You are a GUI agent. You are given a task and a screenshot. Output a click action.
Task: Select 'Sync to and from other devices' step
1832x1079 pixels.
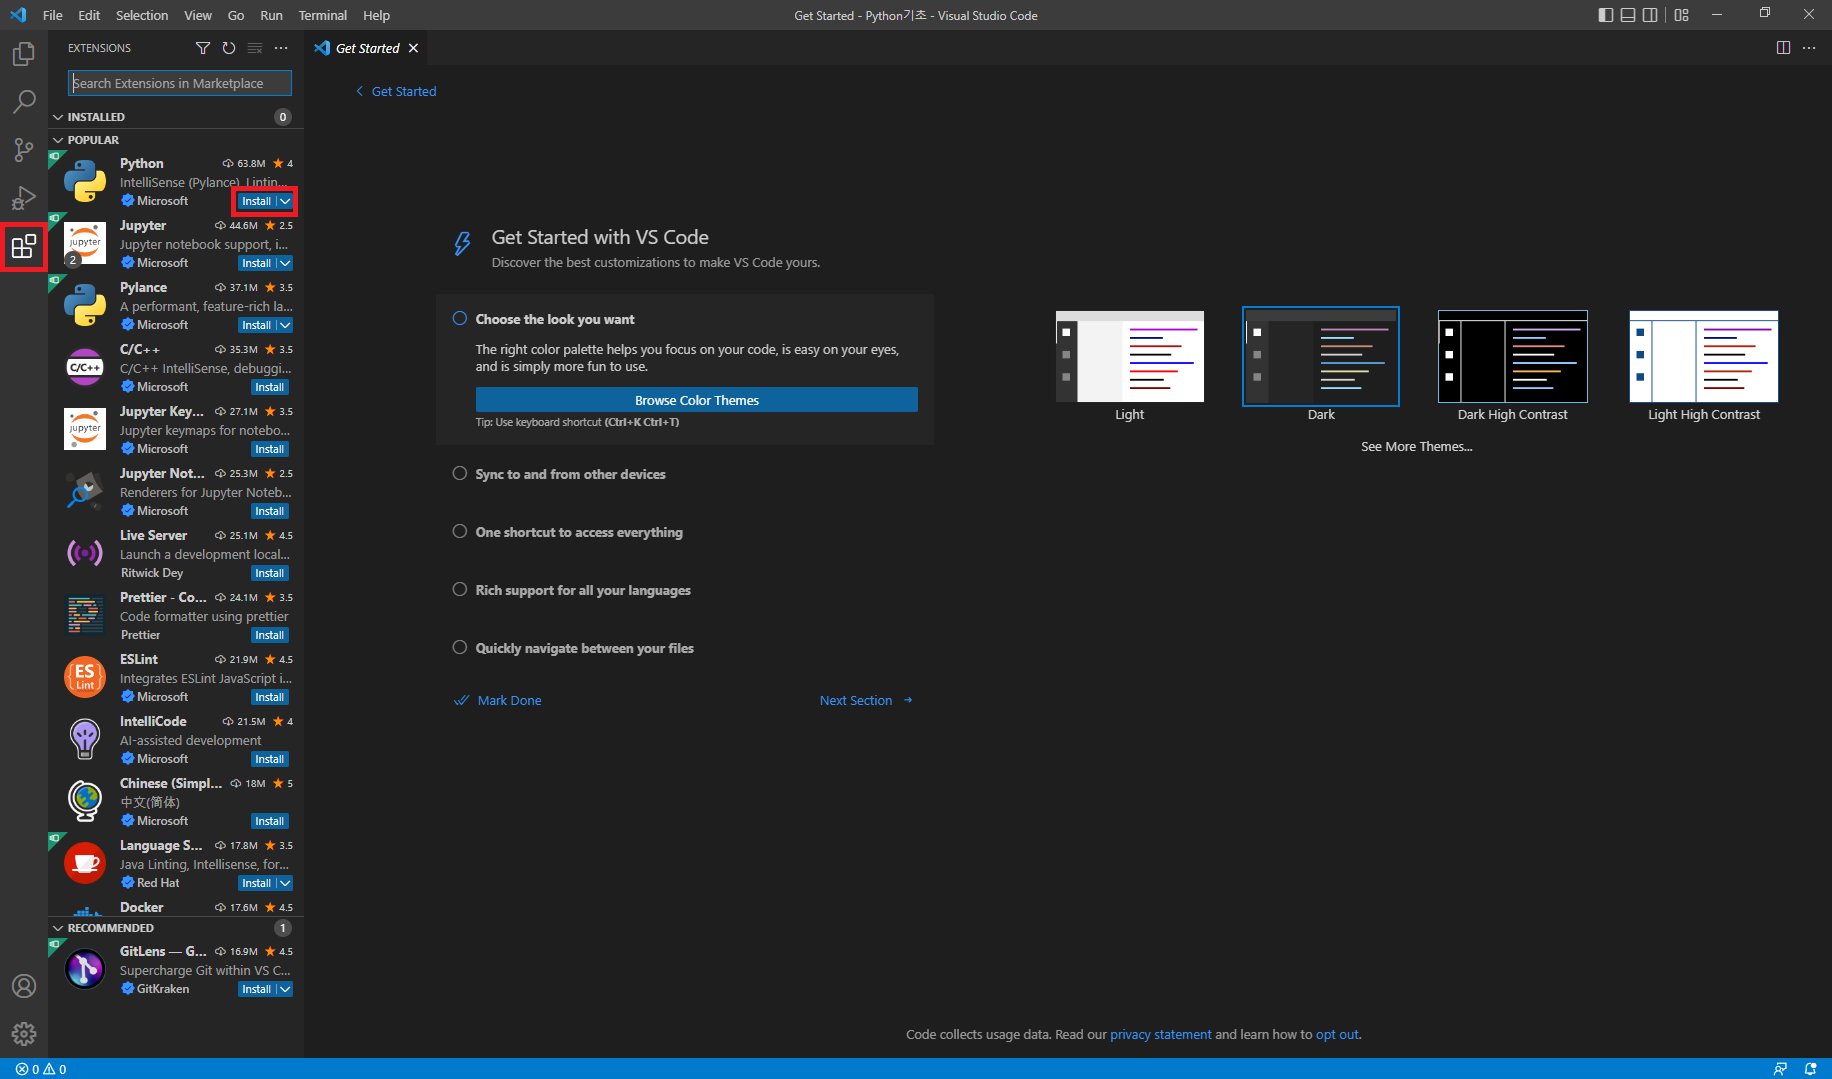tap(460, 474)
